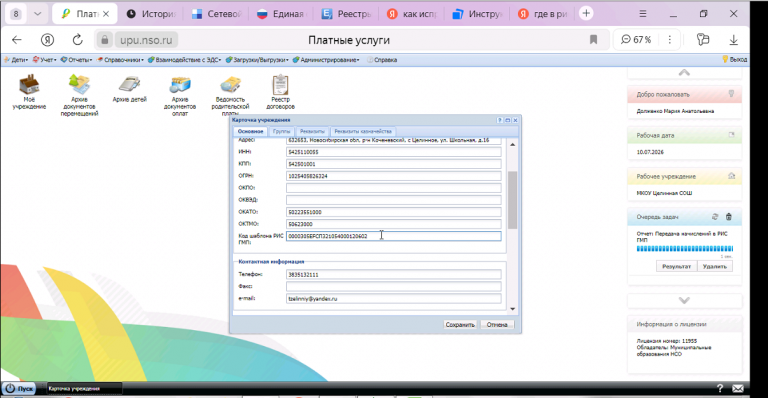
Task: Switch to the Реестр browser tab
Action: [346, 14]
